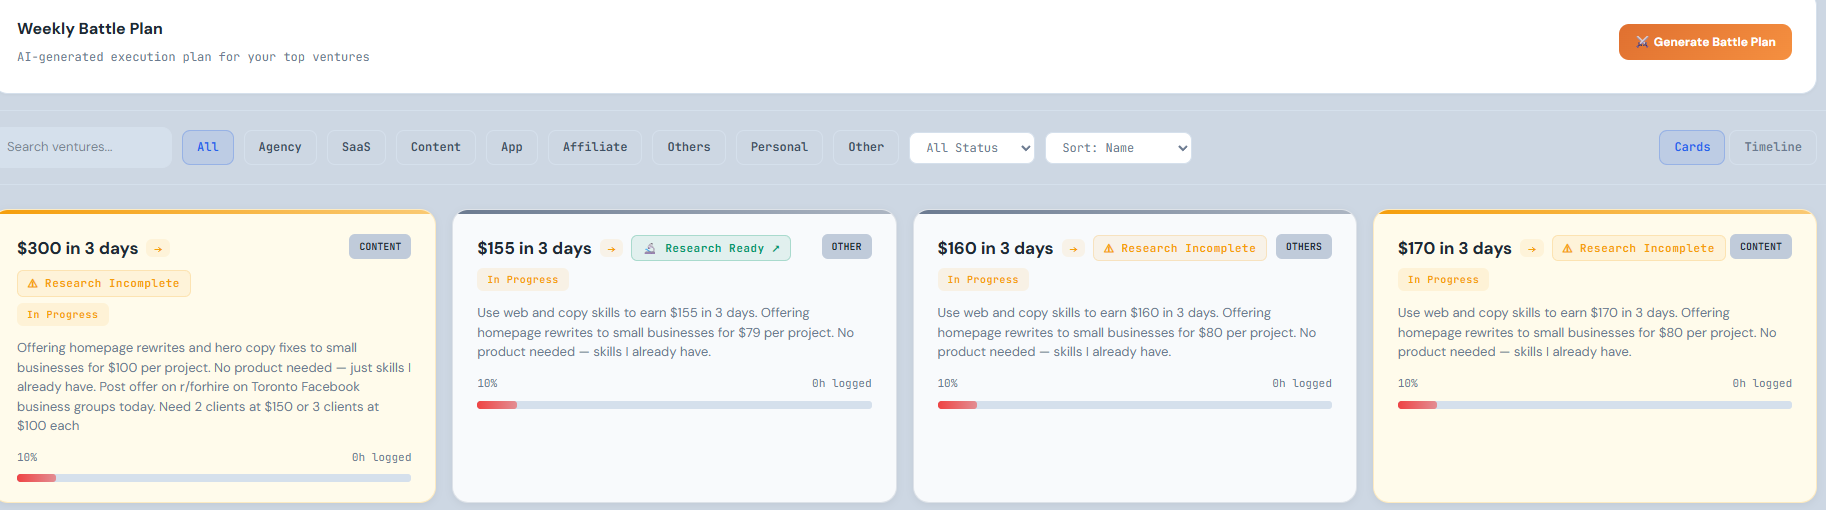Click the arrow icon beside $155 in 3 days
The height and width of the screenshot is (510, 1826).
611,249
